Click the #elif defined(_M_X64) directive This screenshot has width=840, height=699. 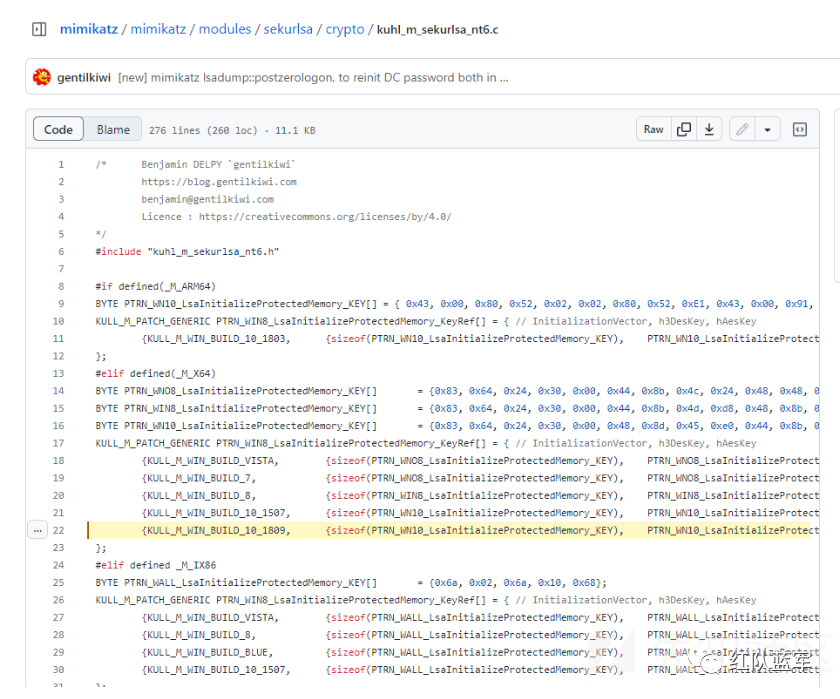(x=155, y=373)
